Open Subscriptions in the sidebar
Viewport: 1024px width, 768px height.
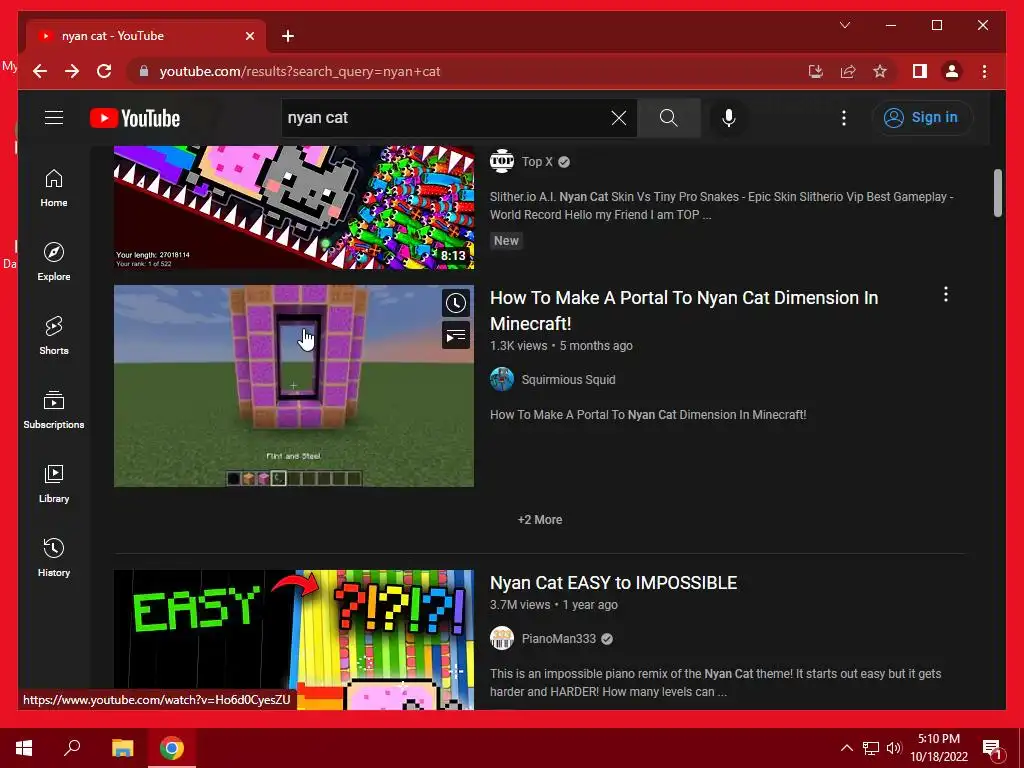pyautogui.click(x=54, y=409)
